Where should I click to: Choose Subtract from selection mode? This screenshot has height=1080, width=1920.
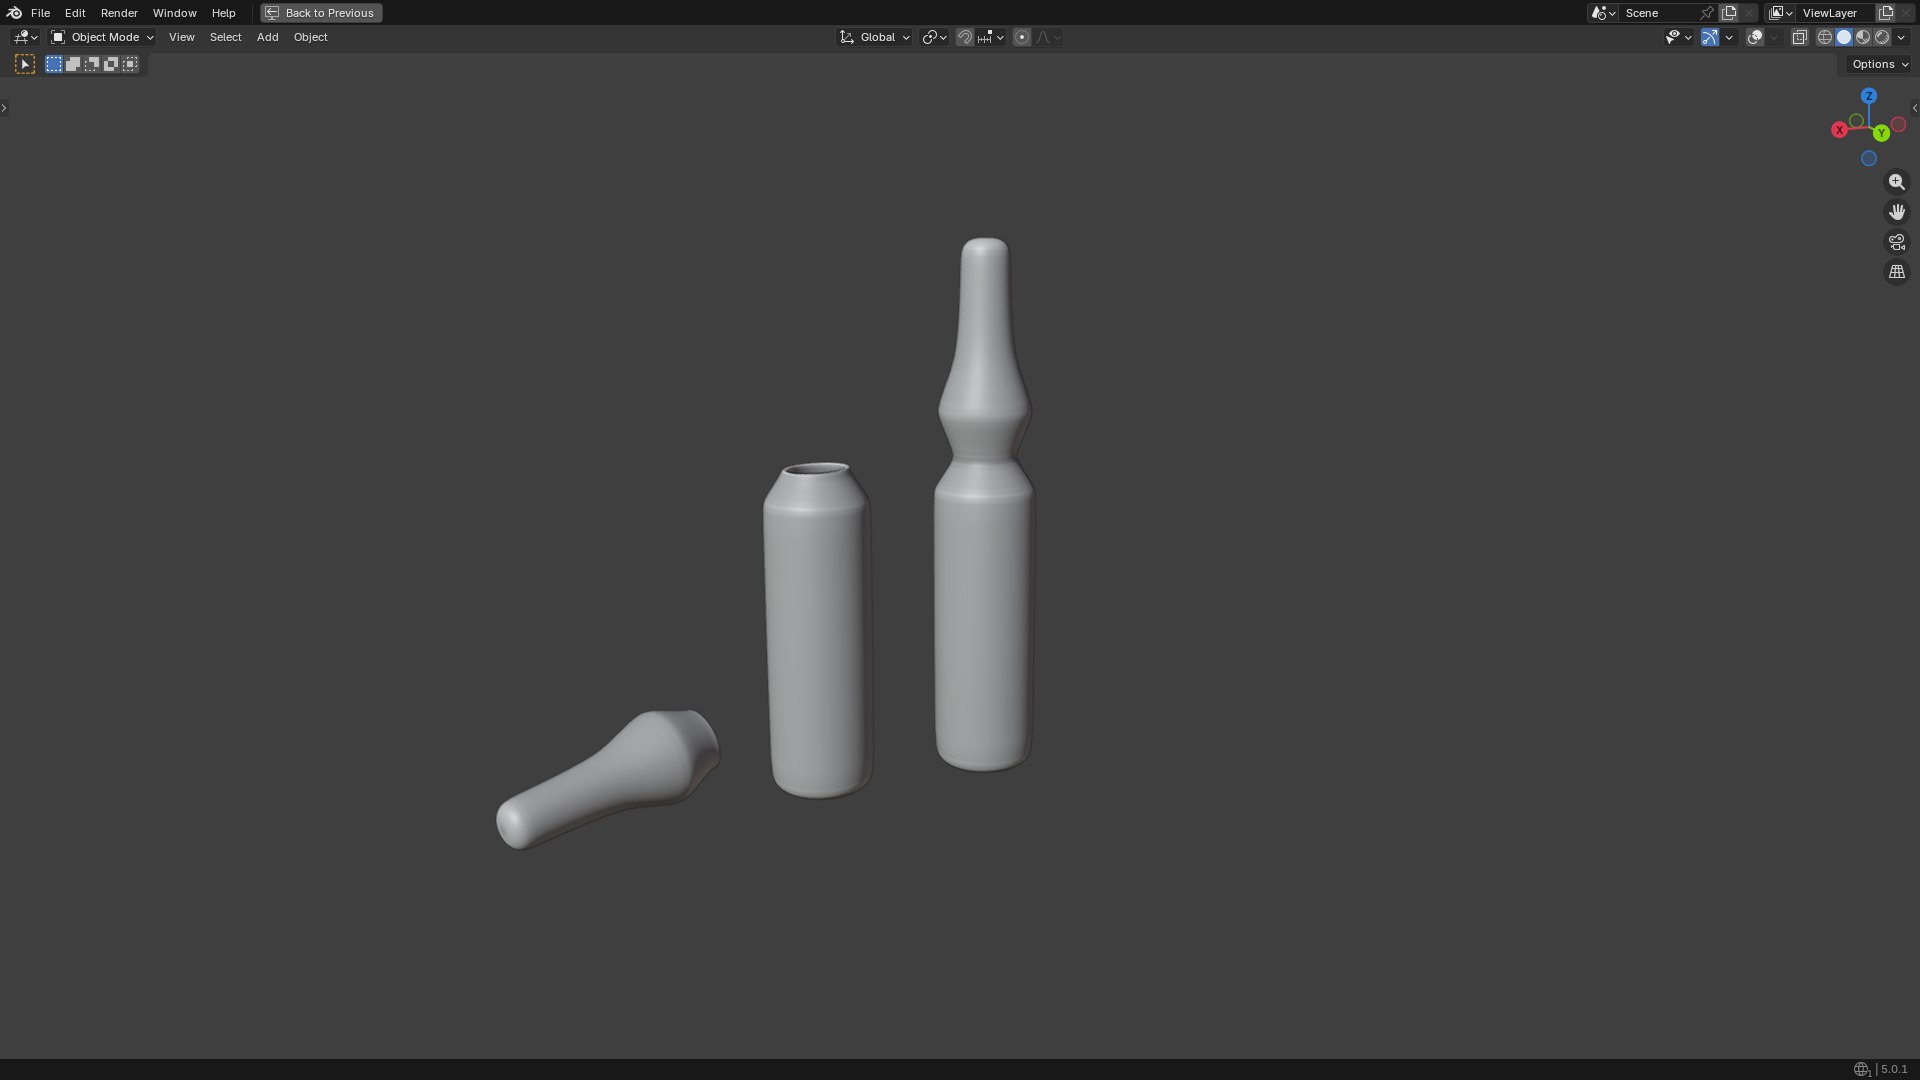pyautogui.click(x=92, y=64)
